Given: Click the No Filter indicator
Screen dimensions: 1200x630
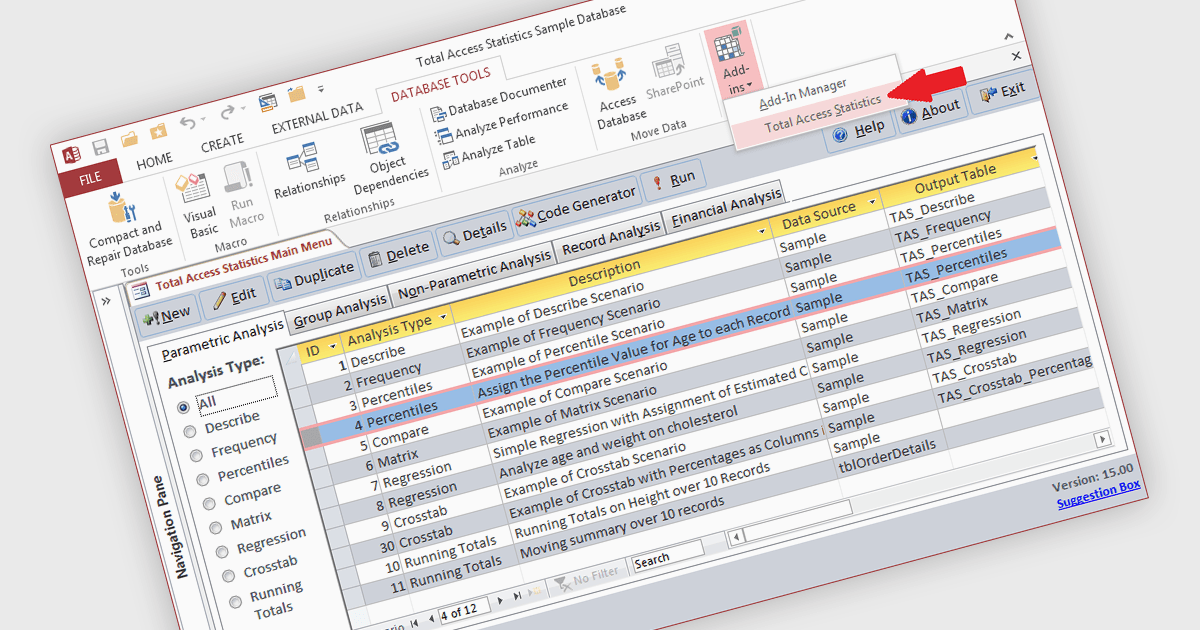Looking at the screenshot, I should [x=585, y=578].
